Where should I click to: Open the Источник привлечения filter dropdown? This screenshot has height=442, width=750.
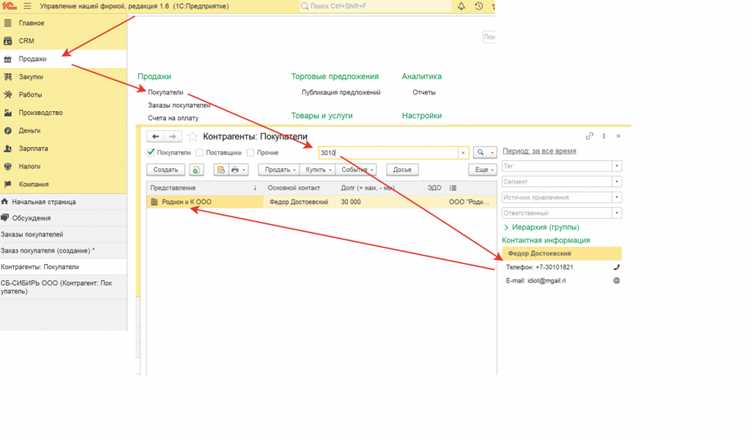tap(617, 197)
